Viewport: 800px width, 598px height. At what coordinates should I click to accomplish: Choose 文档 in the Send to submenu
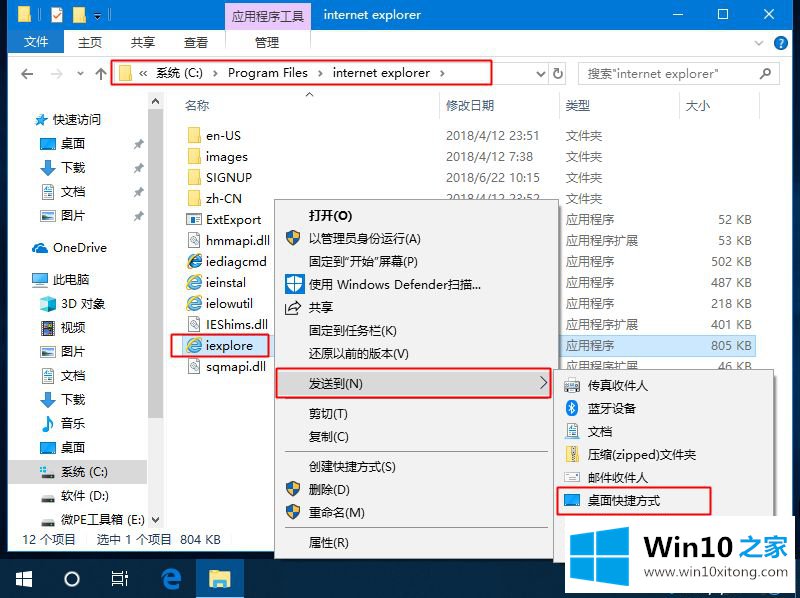(x=663, y=431)
